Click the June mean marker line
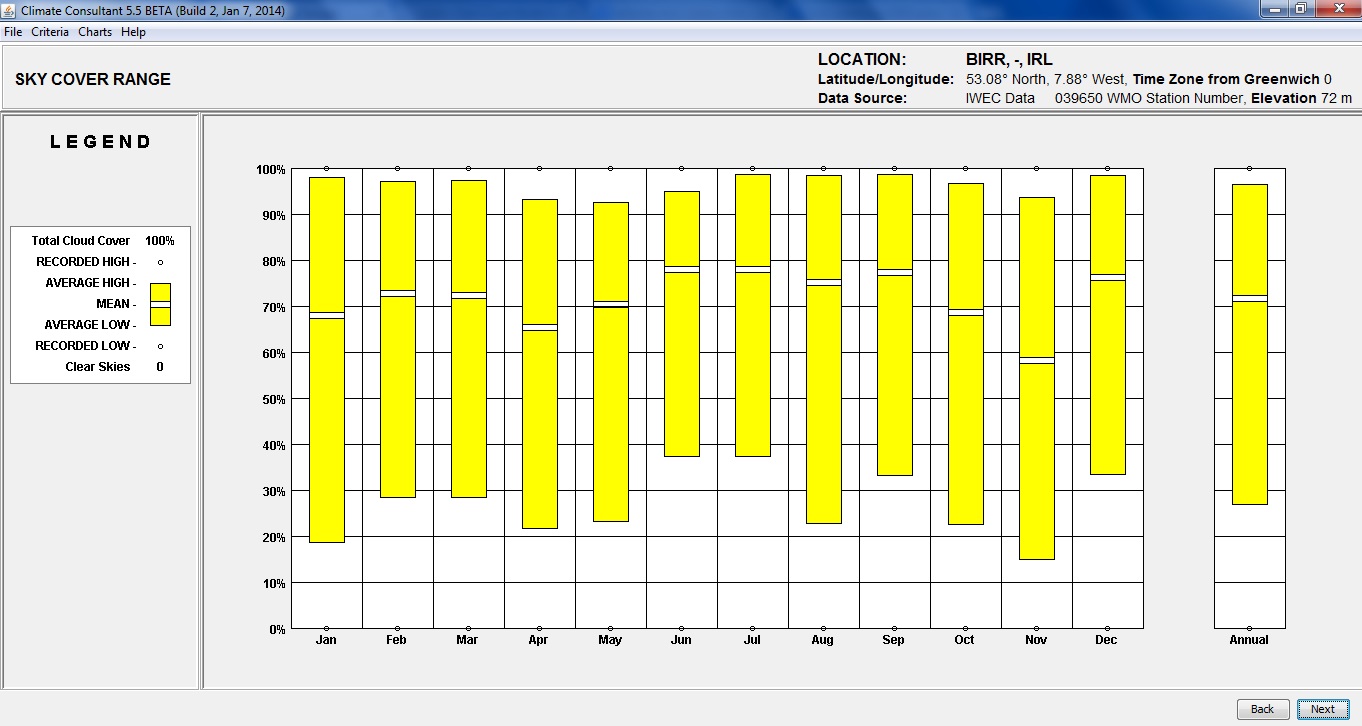This screenshot has height=726, width=1362. point(682,270)
